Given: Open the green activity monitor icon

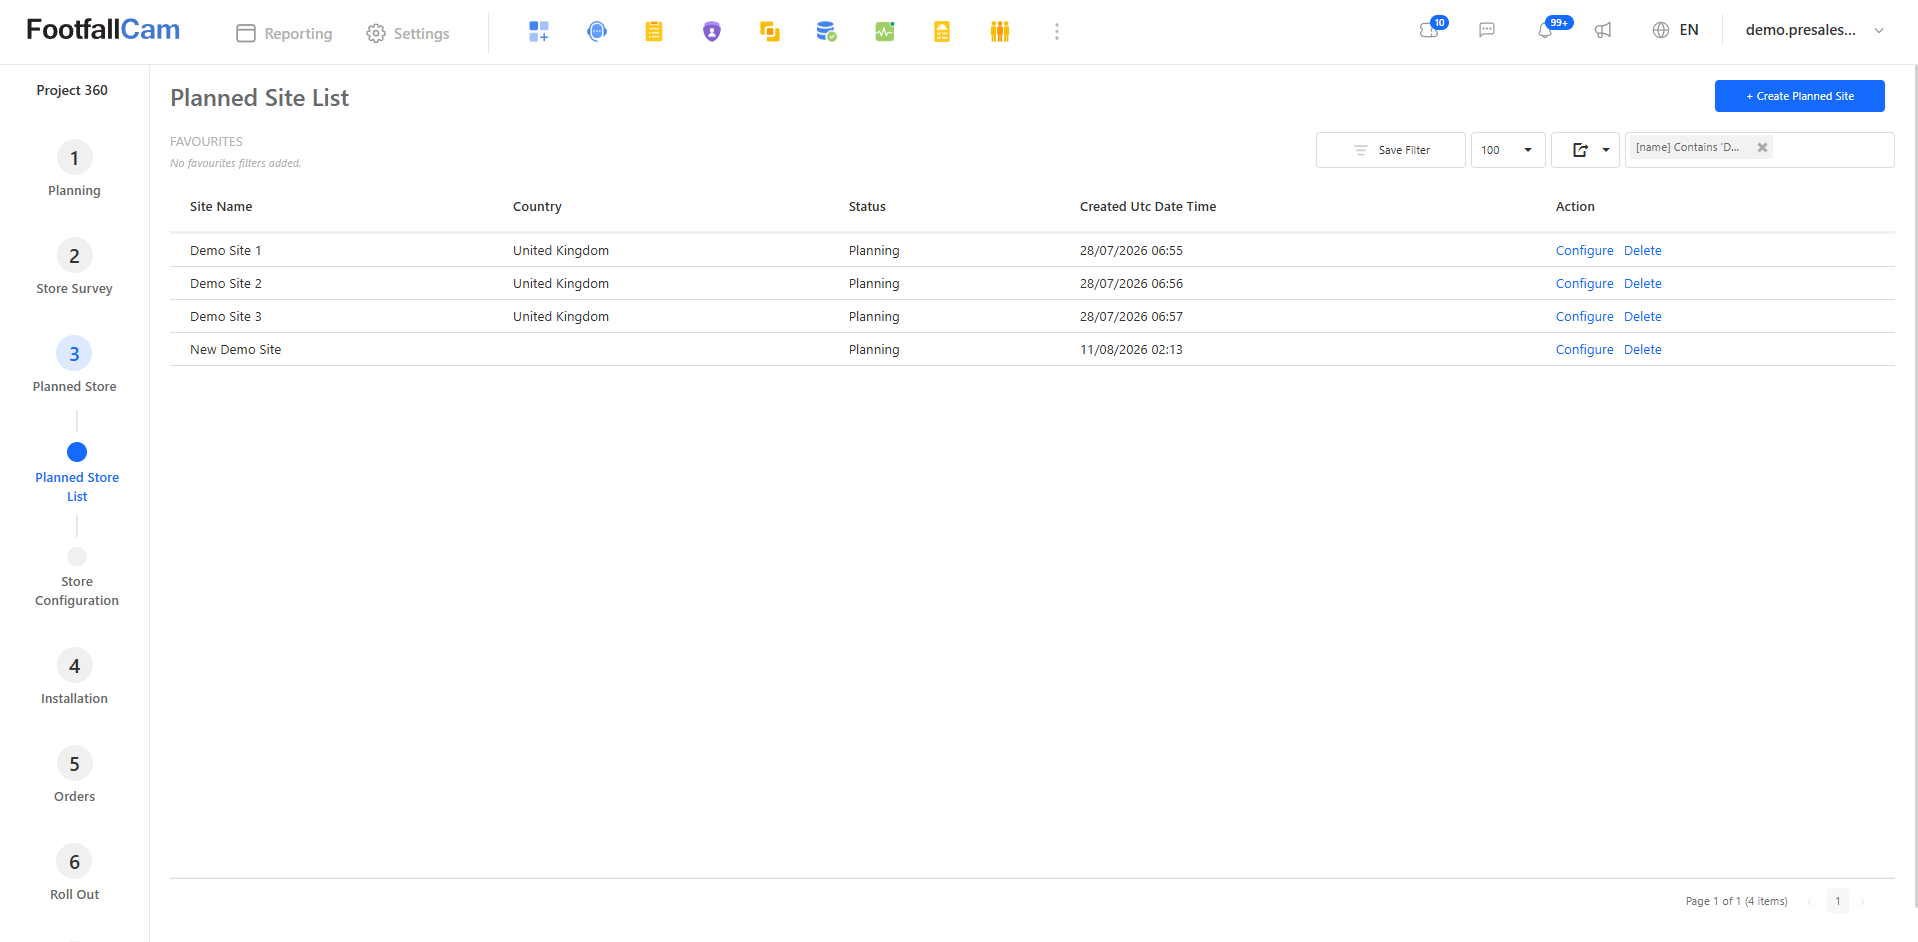Looking at the screenshot, I should (x=885, y=32).
